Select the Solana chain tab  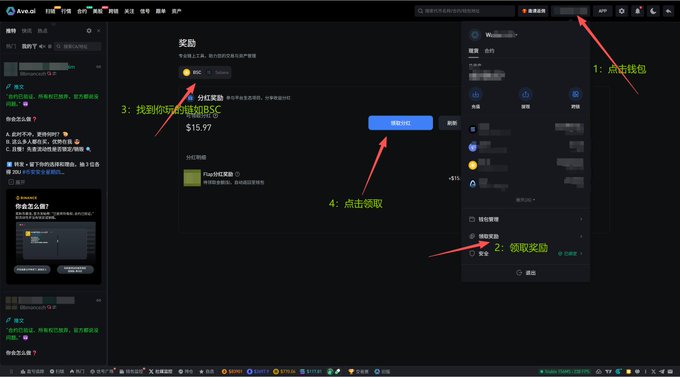tap(219, 72)
